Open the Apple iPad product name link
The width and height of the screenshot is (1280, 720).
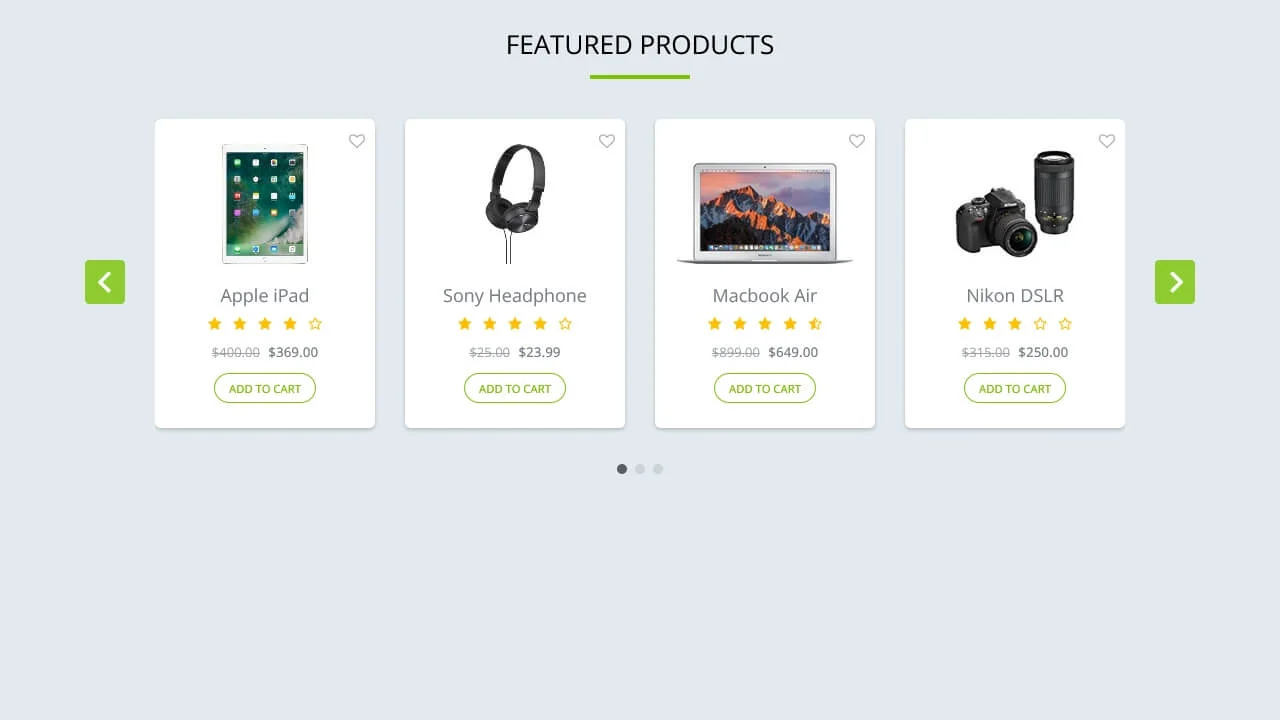(x=264, y=295)
